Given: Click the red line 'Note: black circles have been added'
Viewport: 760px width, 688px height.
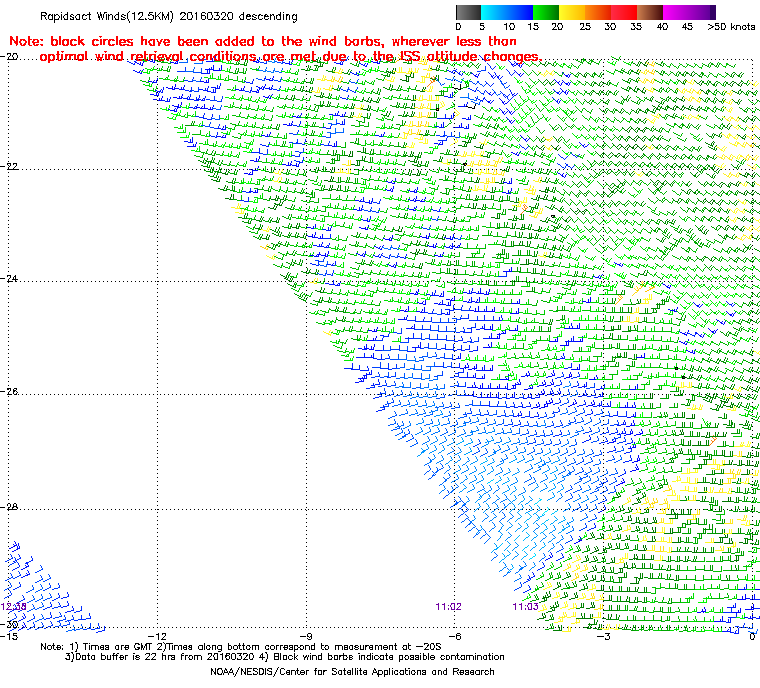Looking at the screenshot, I should coord(263,41).
